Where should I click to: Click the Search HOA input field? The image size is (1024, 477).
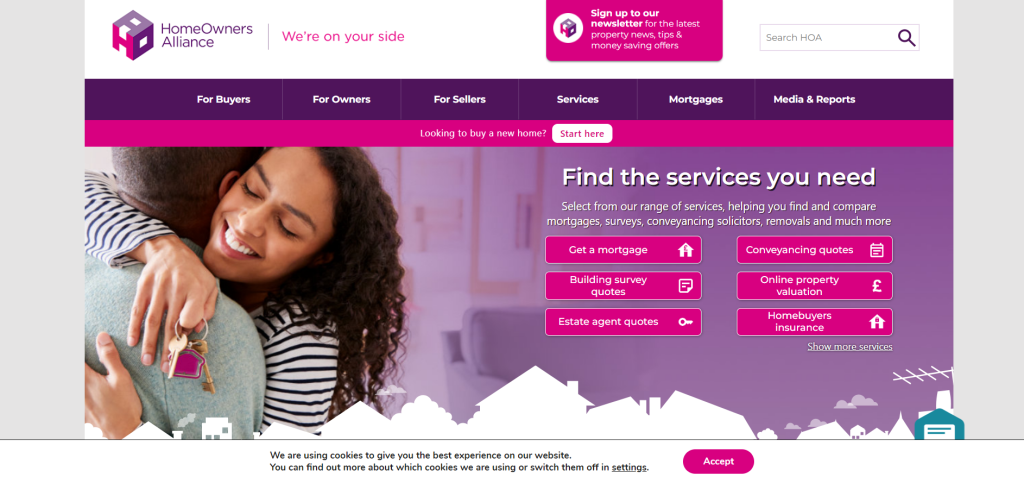coord(827,38)
